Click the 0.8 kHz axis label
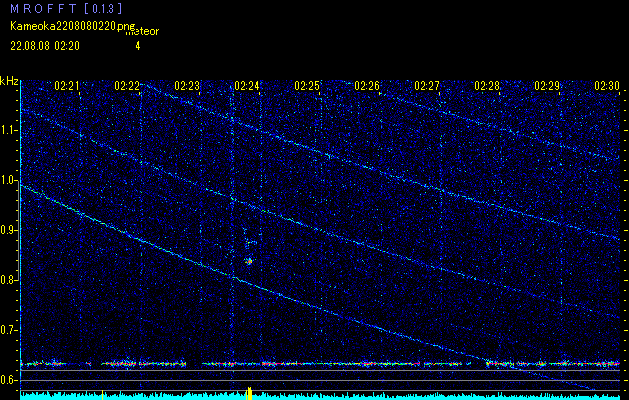The width and height of the screenshot is (629, 400). pos(8,280)
